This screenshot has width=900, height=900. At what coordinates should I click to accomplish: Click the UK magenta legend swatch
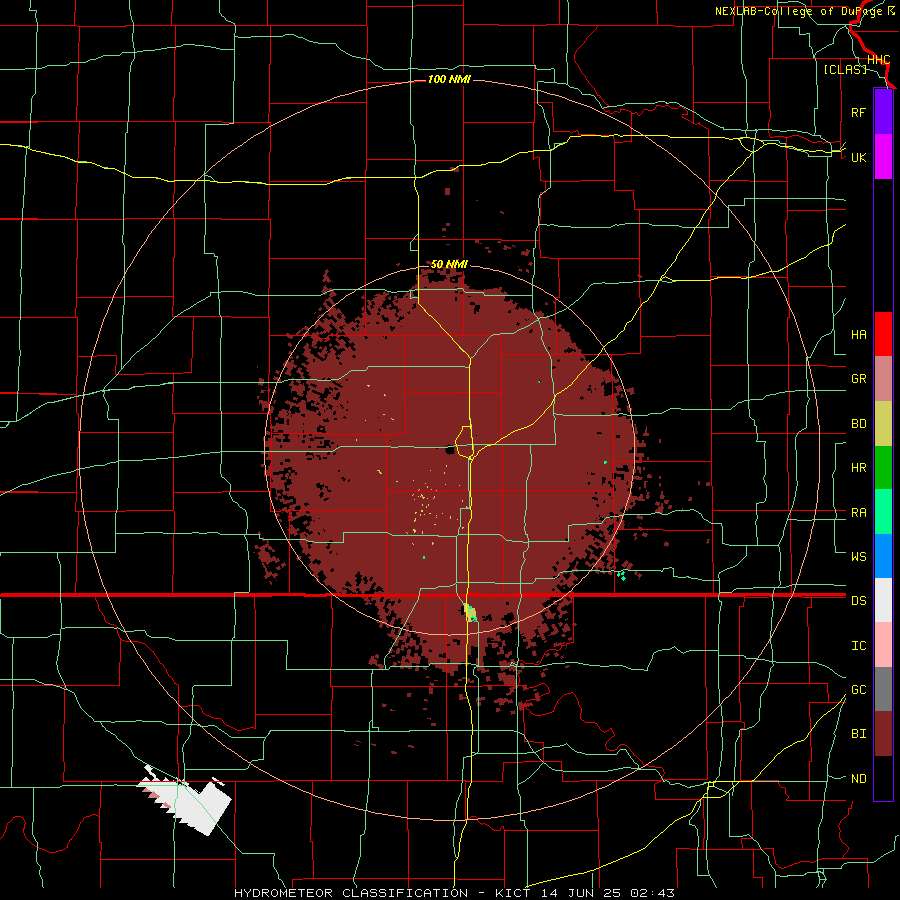(x=883, y=156)
